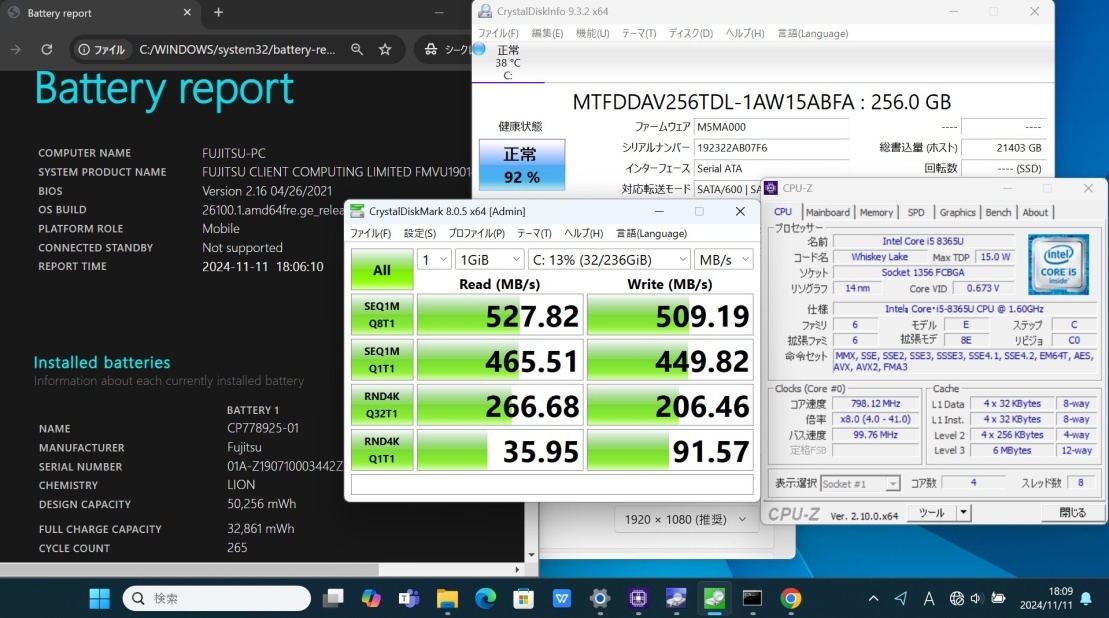Open the 1920 × 1080 resolution dropdown

[685, 520]
